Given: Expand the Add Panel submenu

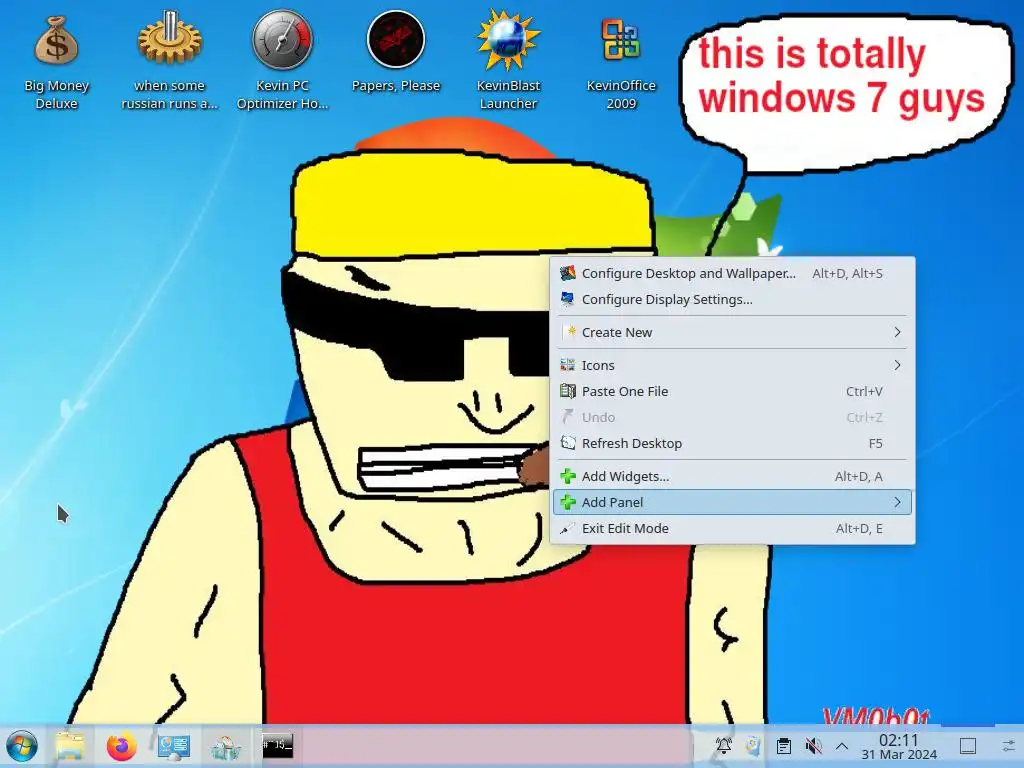Looking at the screenshot, I should pos(732,502).
